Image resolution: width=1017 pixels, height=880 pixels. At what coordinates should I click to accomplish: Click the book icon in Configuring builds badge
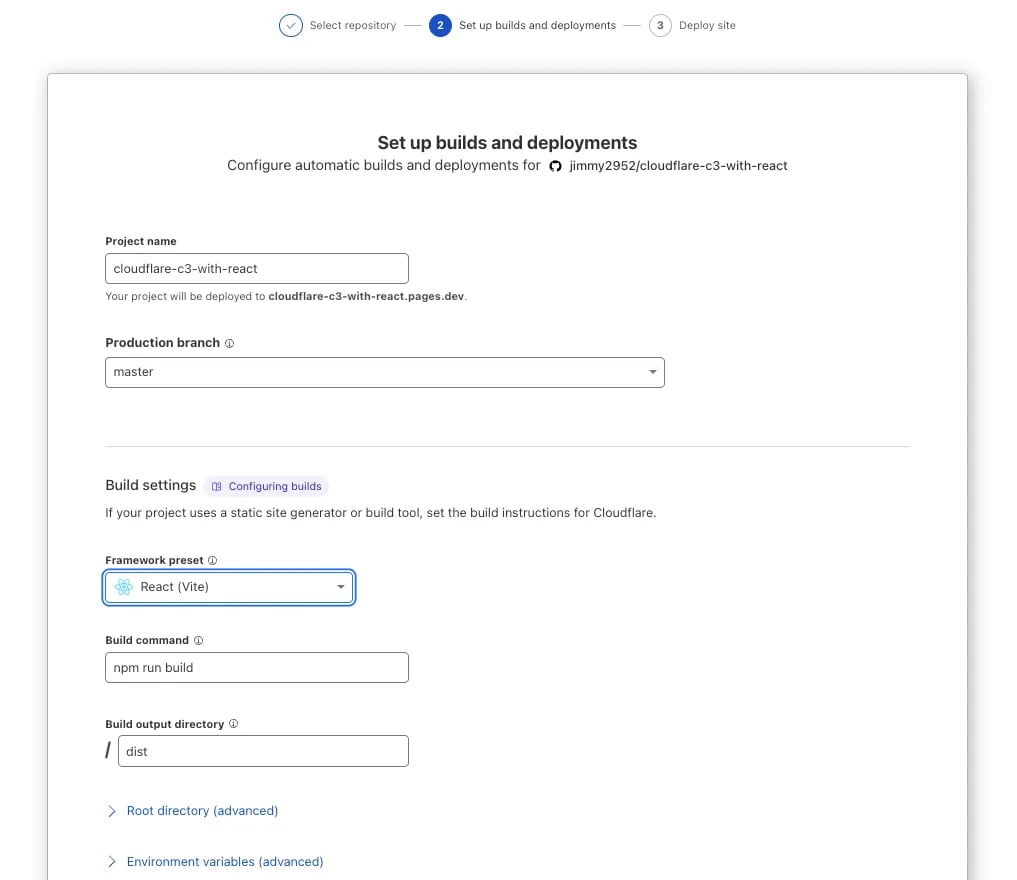(216, 486)
